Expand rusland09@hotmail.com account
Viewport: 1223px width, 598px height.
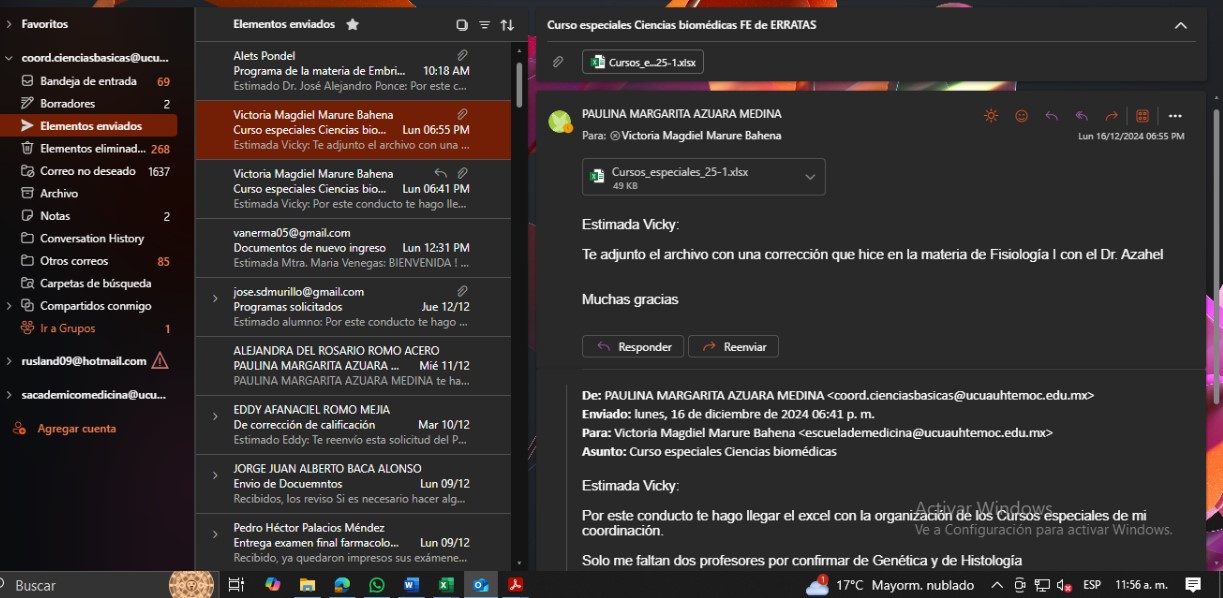(x=10, y=361)
